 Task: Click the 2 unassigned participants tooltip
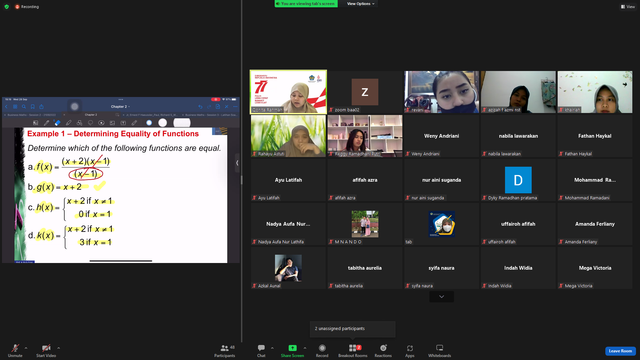353,329
